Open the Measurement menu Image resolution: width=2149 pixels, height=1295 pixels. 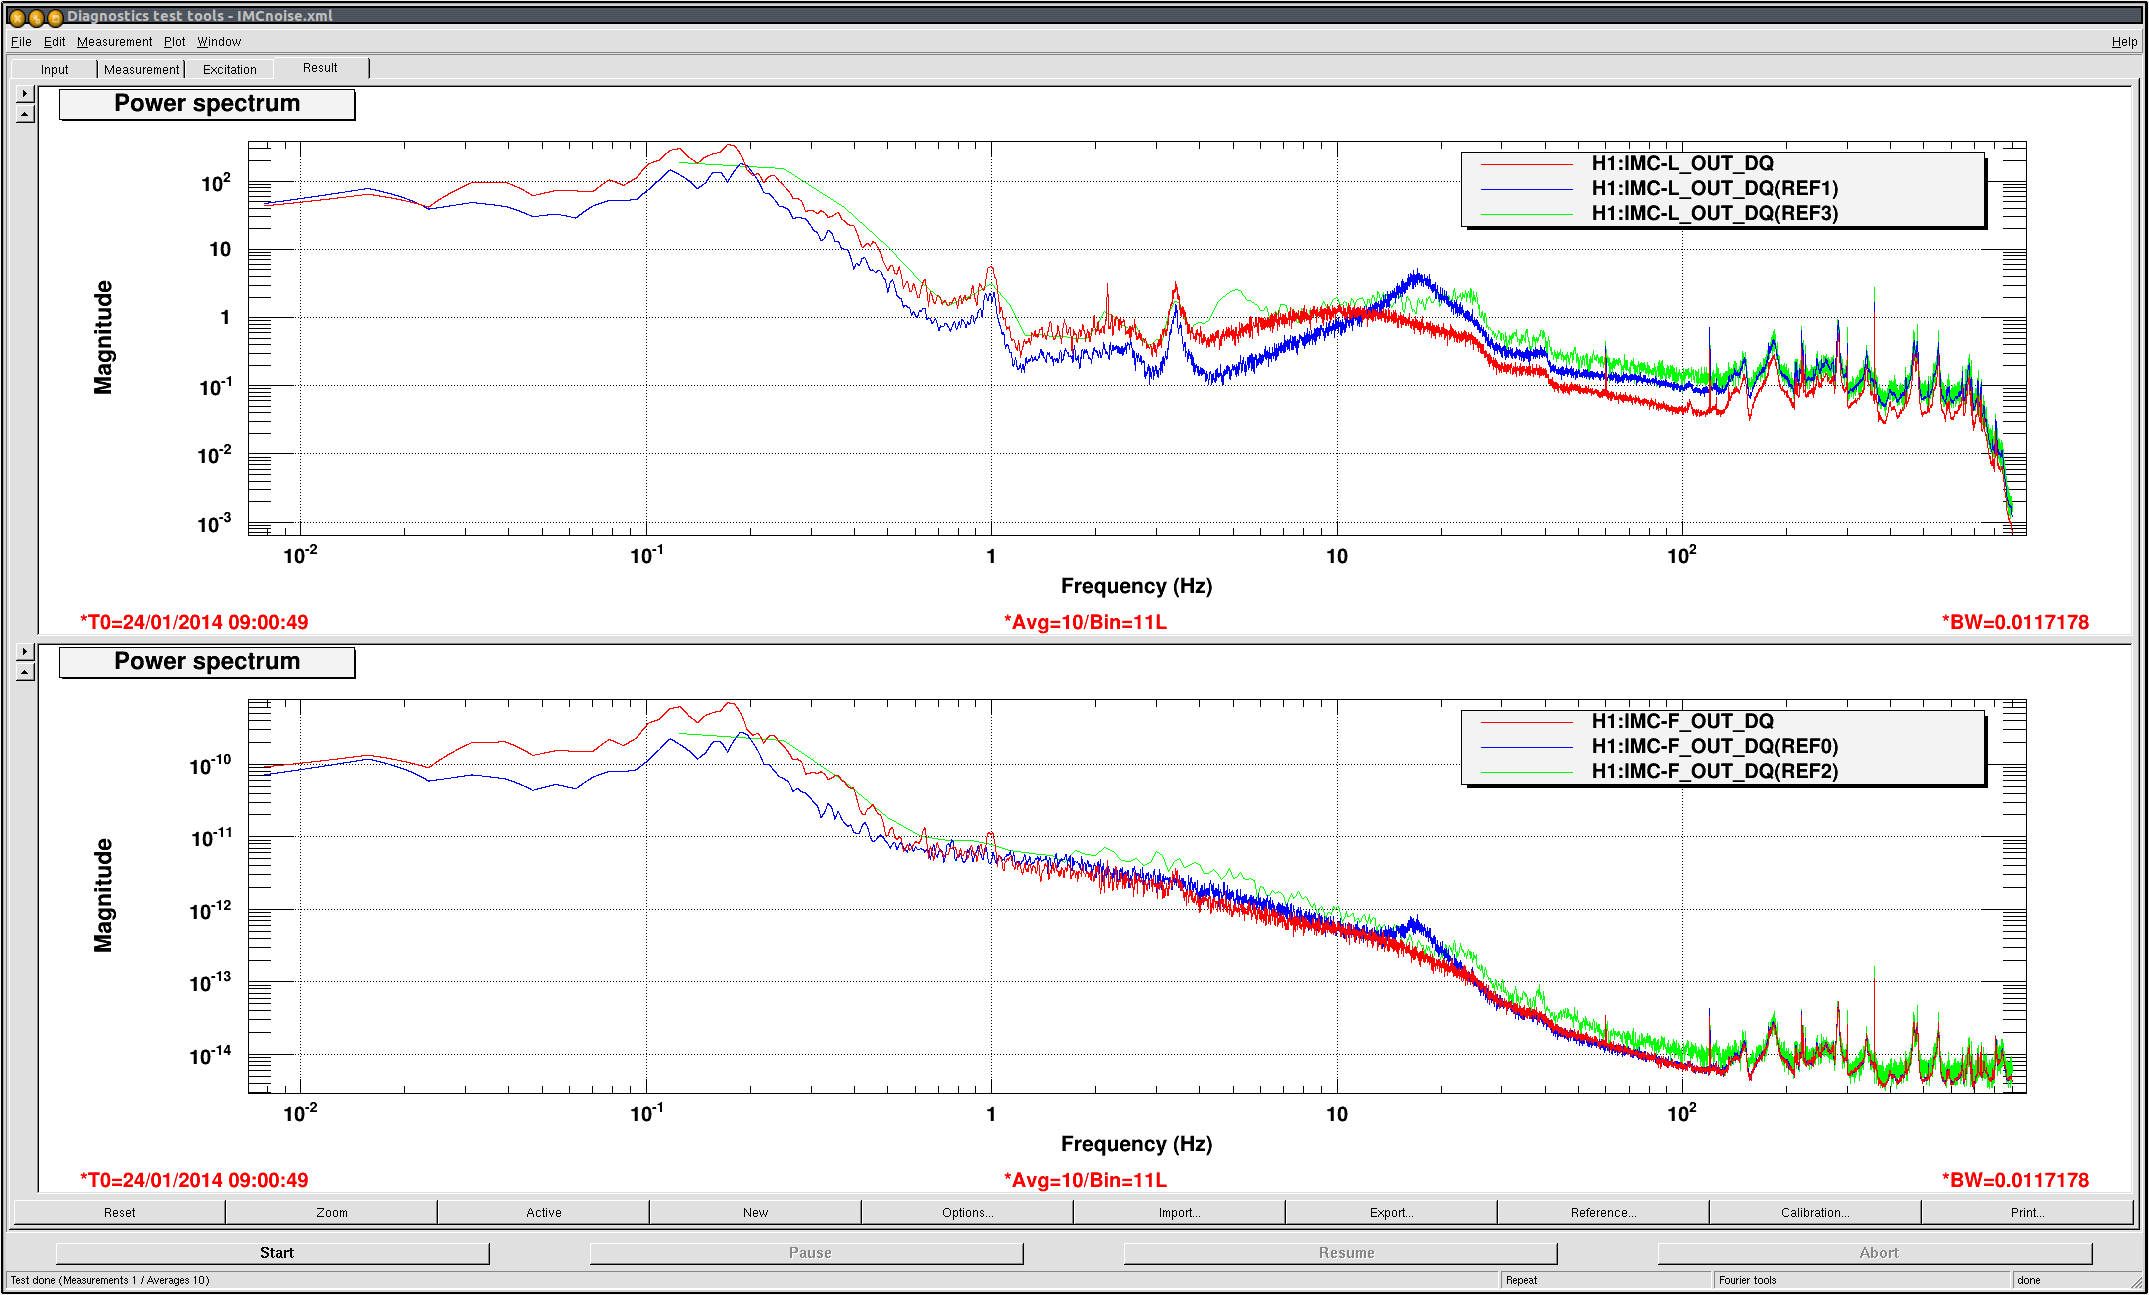pos(114,42)
